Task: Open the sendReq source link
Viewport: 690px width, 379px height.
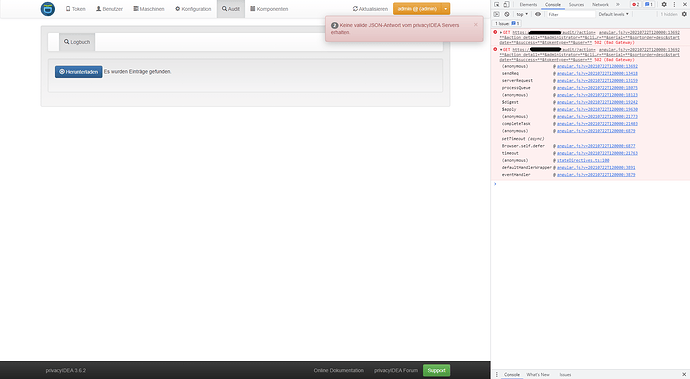Action: (x=597, y=74)
